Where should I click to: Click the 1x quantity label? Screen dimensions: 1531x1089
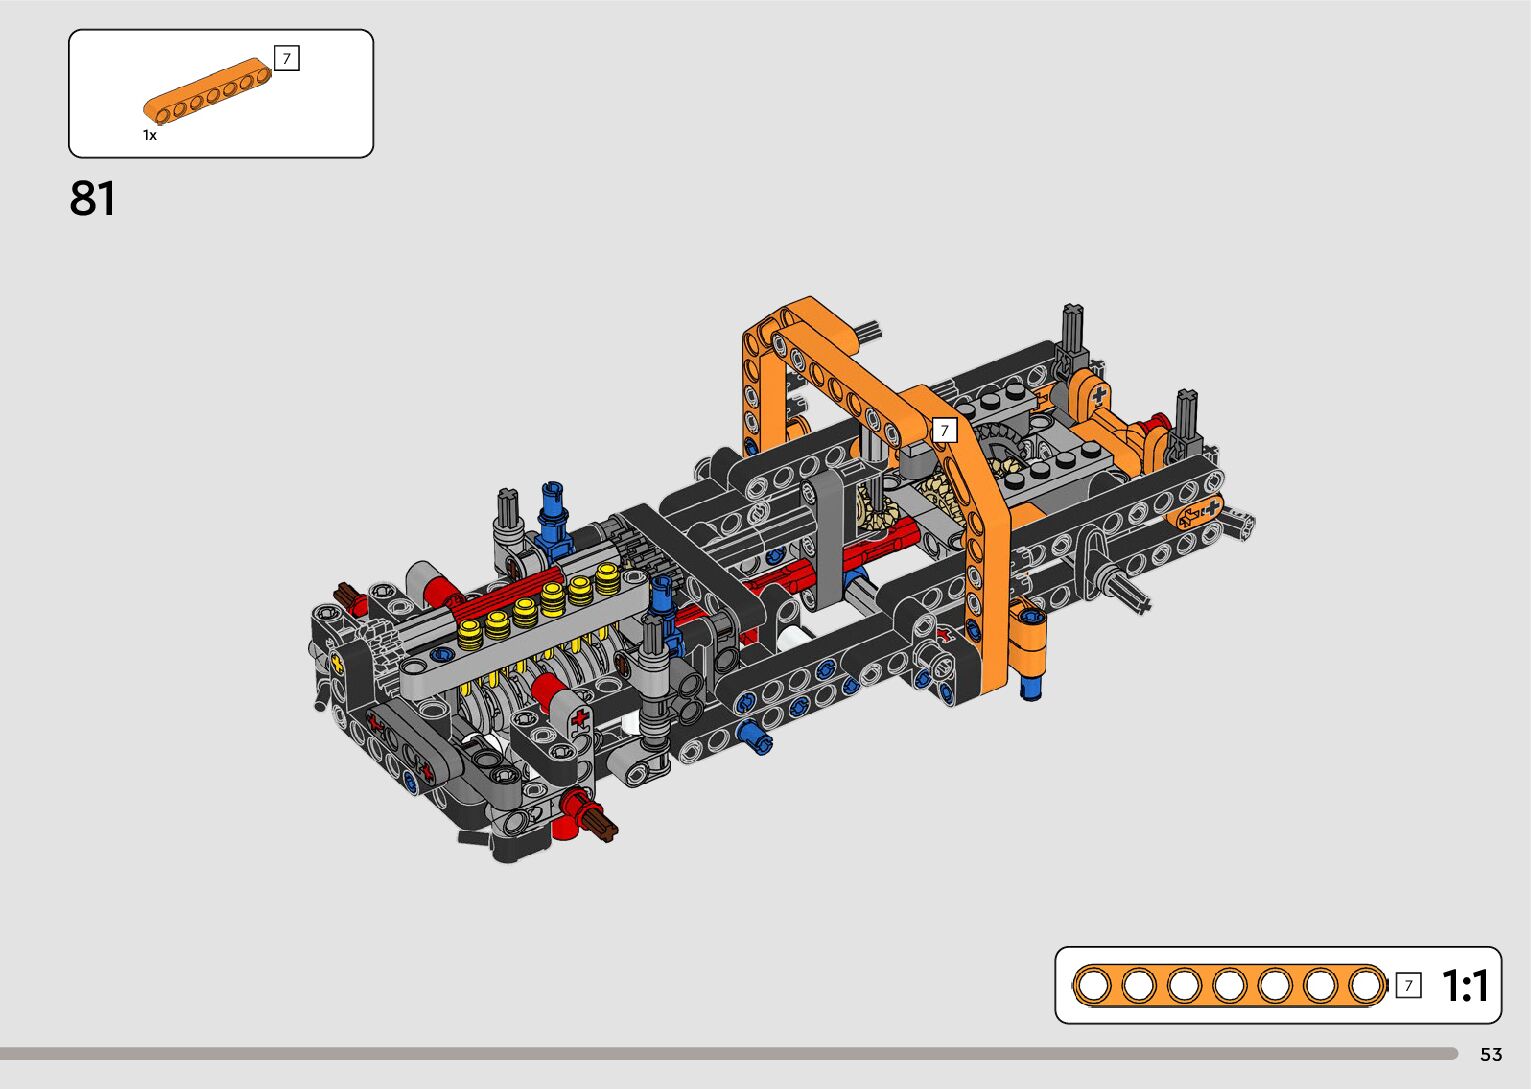click(150, 135)
